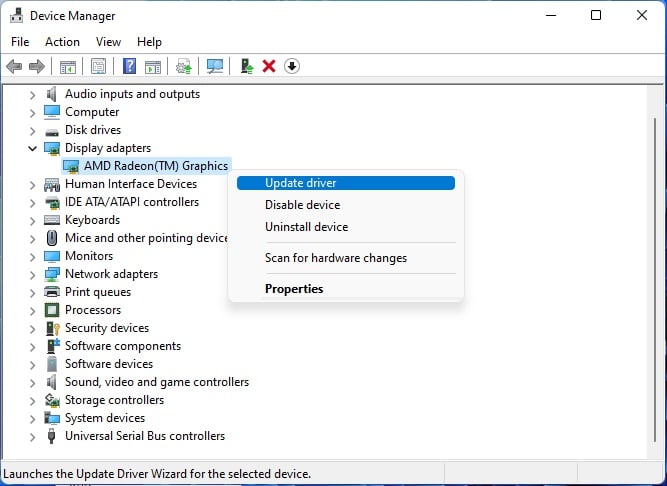667x486 pixels.
Task: Click the Back arrow toolbar icon
Action: (14, 66)
